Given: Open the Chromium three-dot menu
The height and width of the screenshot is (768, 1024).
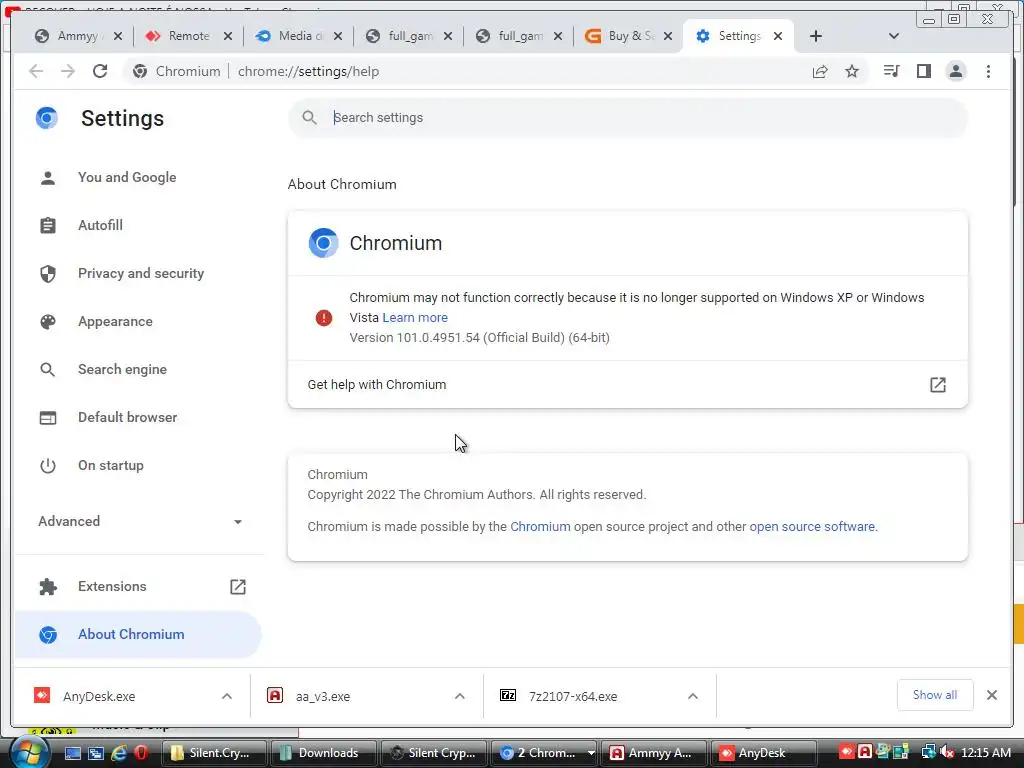Looking at the screenshot, I should tap(989, 71).
